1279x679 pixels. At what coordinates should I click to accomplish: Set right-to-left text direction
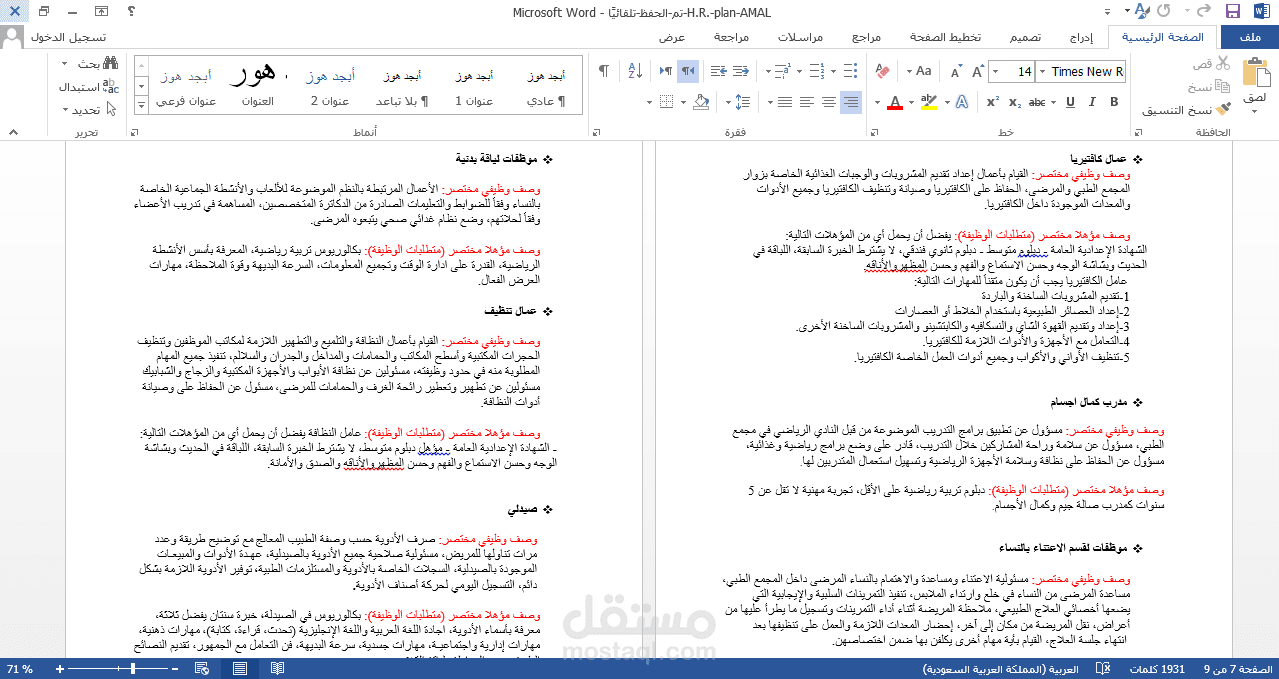pyautogui.click(x=687, y=72)
